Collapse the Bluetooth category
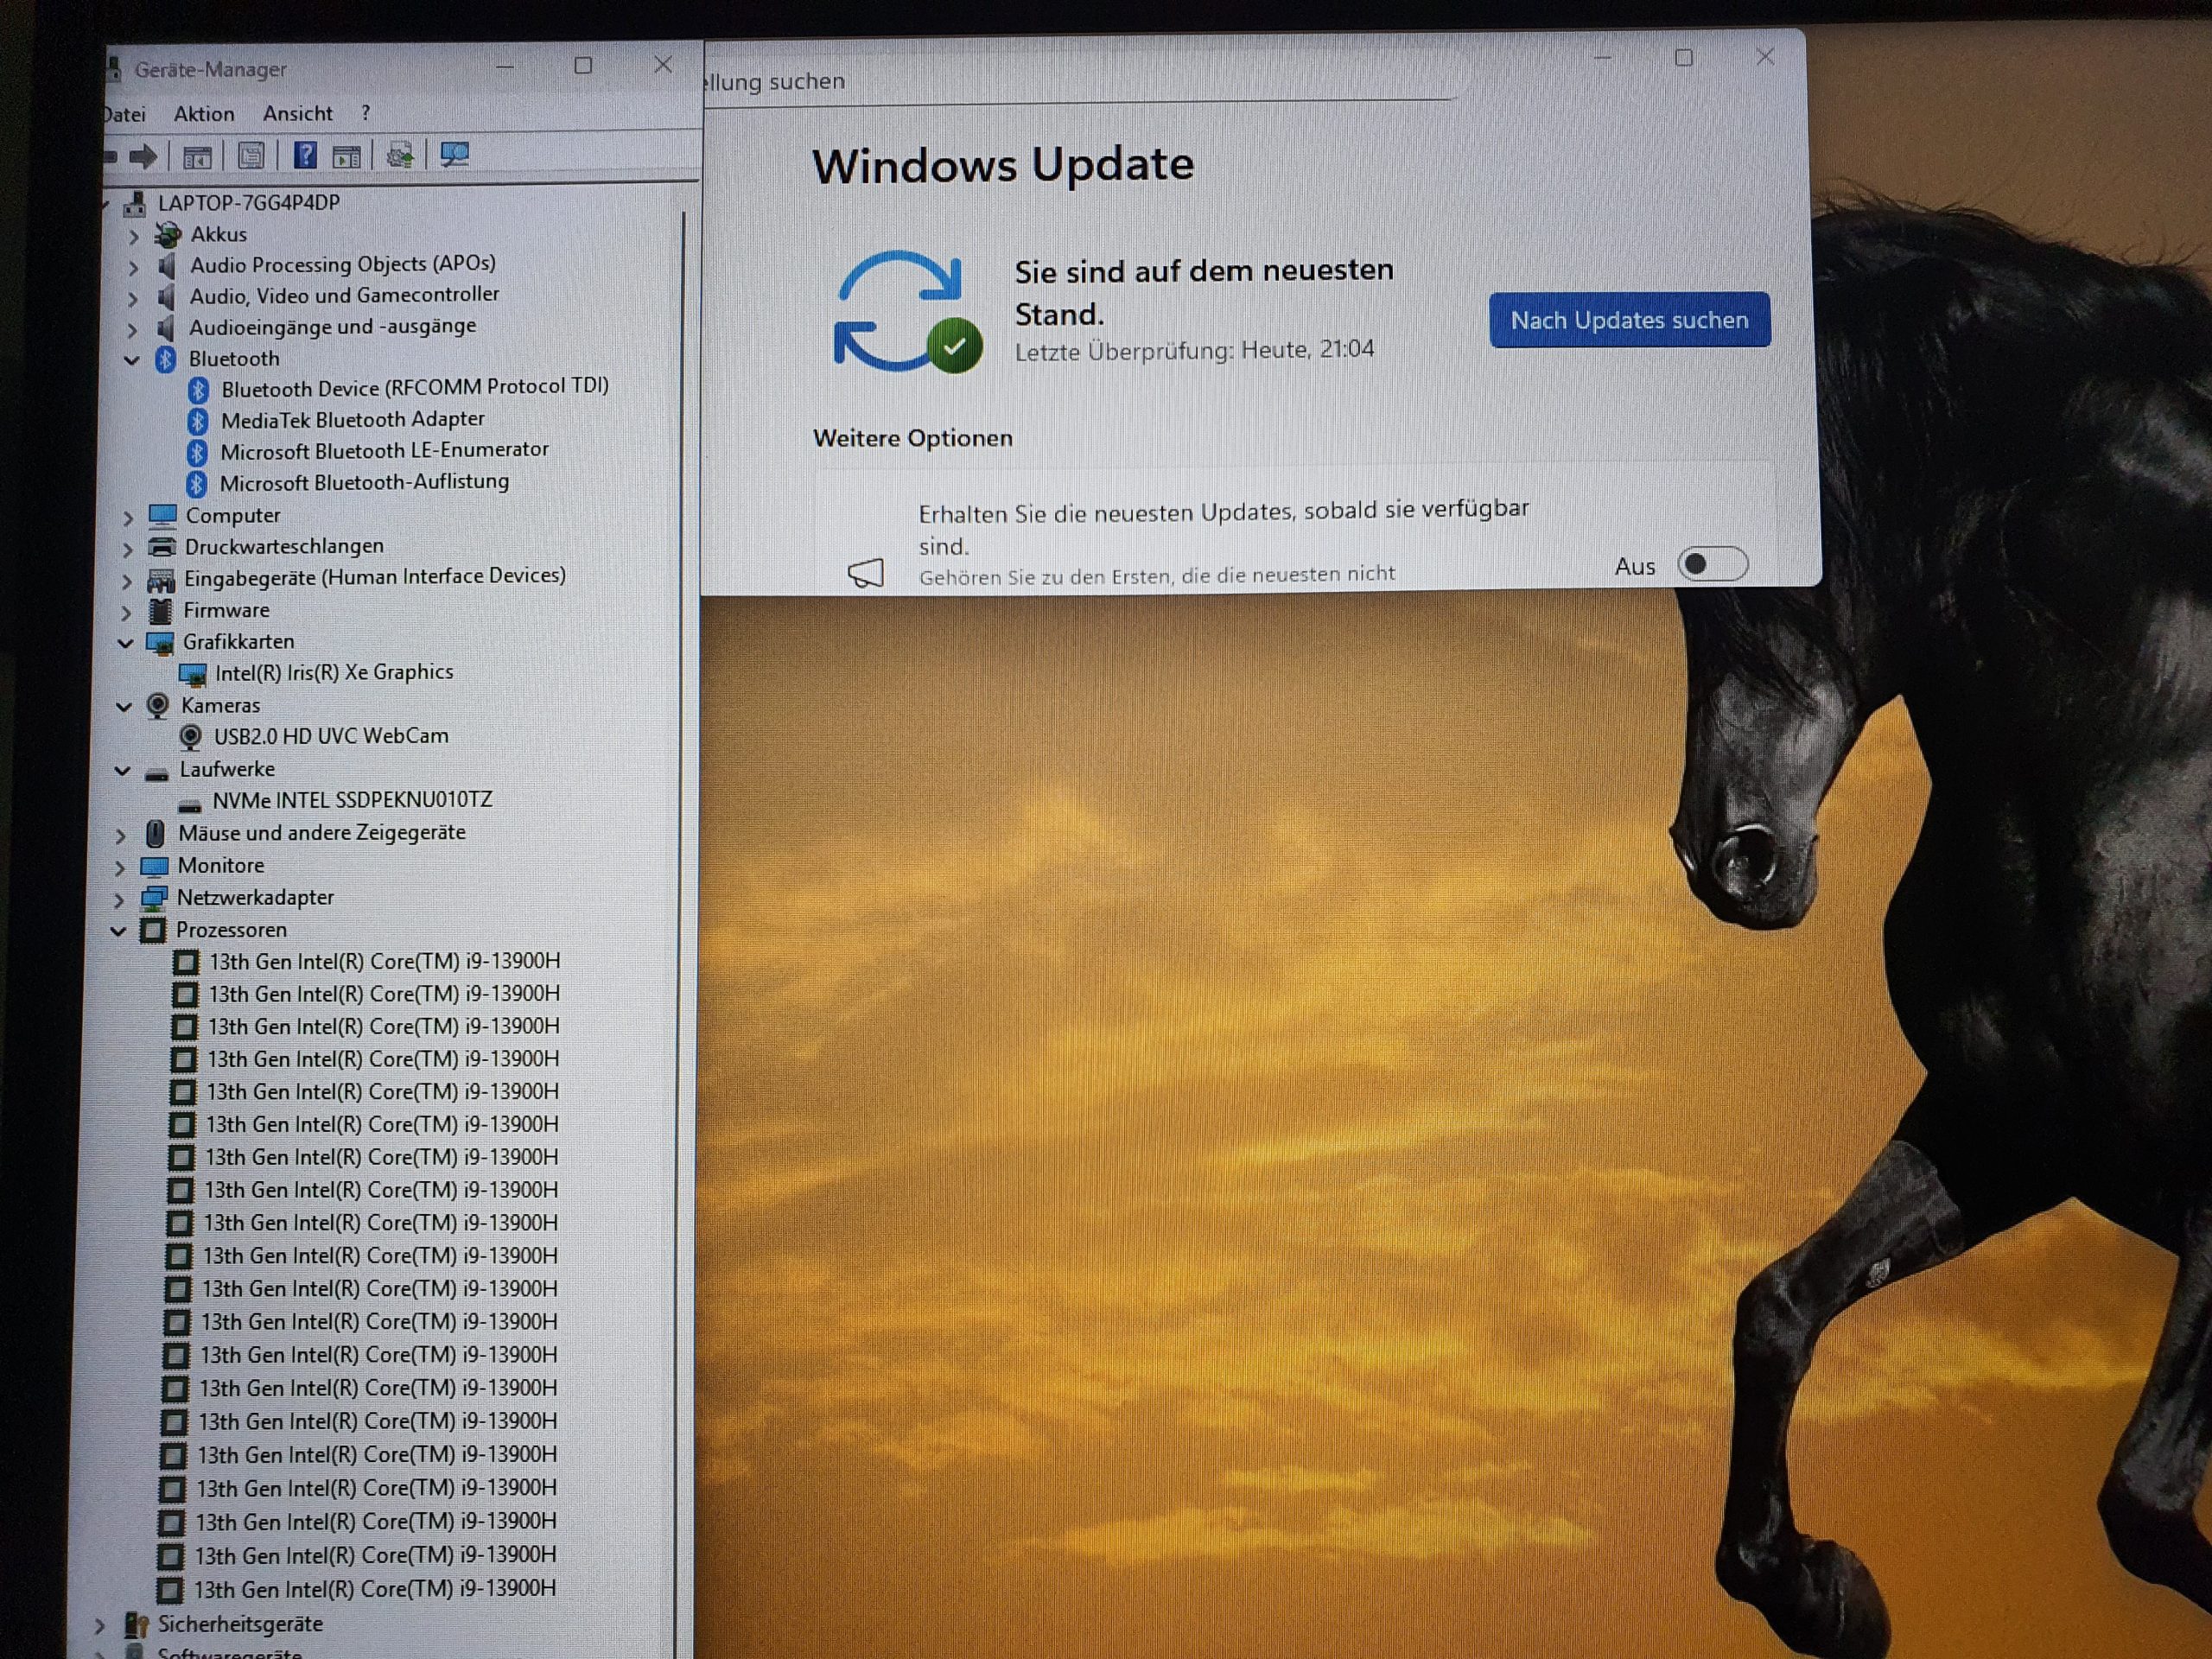 tap(132, 360)
